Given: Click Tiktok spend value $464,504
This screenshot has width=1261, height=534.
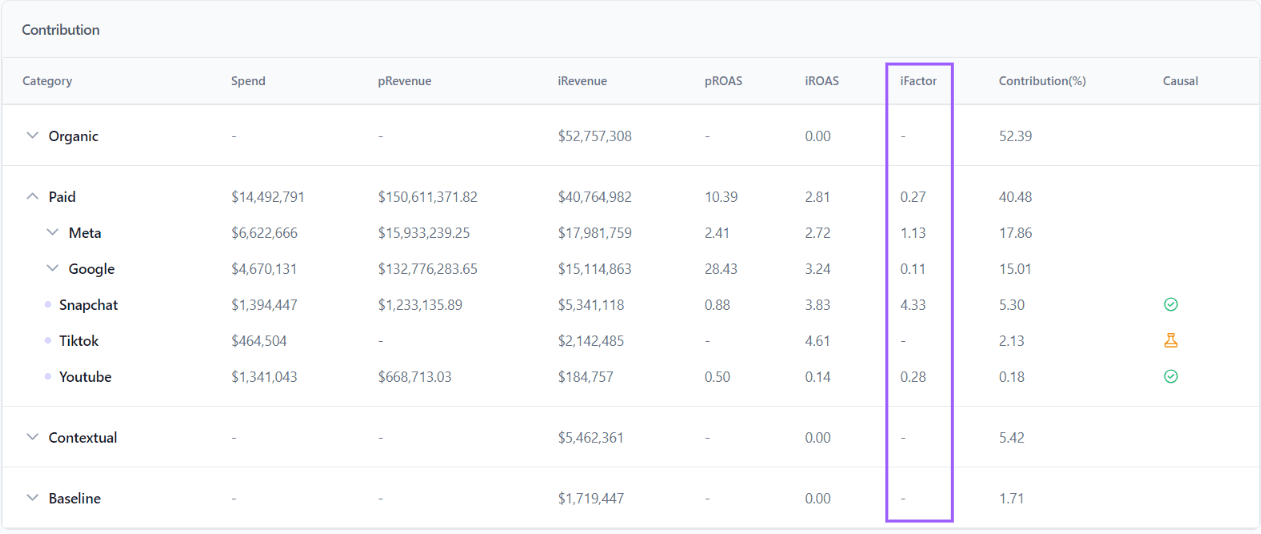Looking at the screenshot, I should coord(259,341).
